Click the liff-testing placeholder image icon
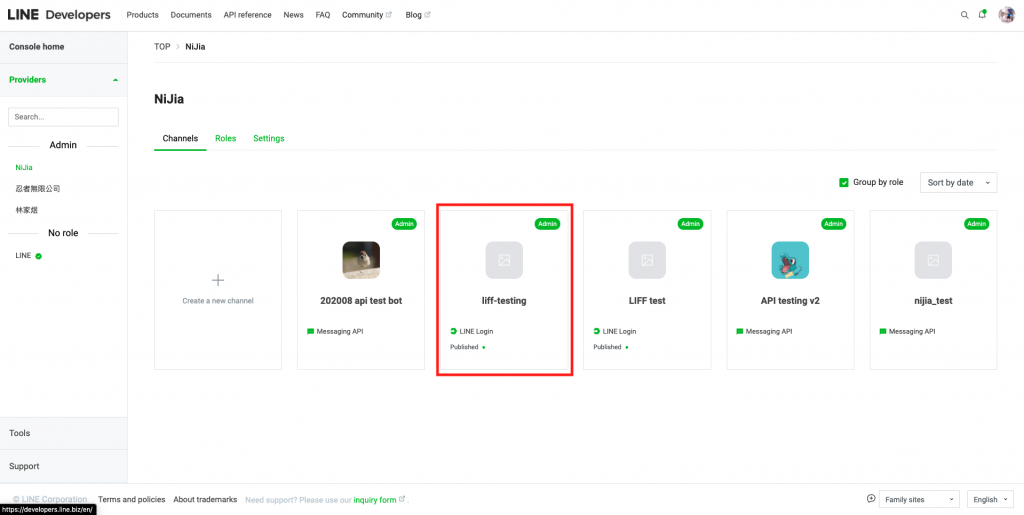Image resolution: width=1024 pixels, height=515 pixels. click(x=504, y=260)
